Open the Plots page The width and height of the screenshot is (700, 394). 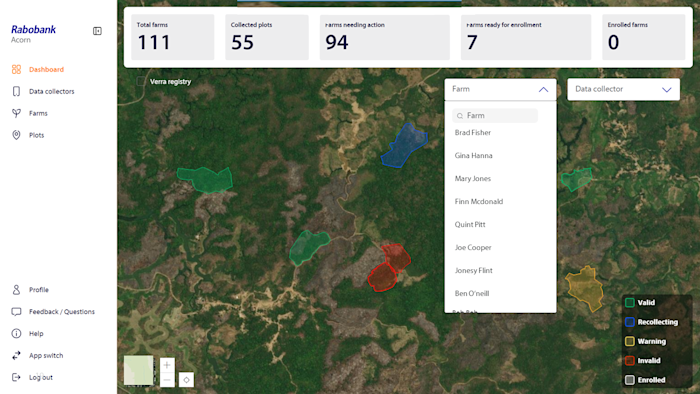tap(36, 135)
